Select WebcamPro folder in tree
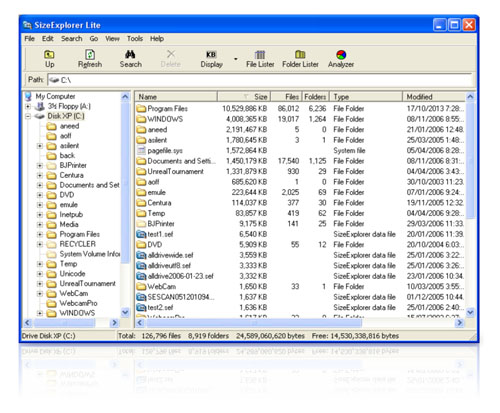The image size is (500, 413). (x=72, y=303)
